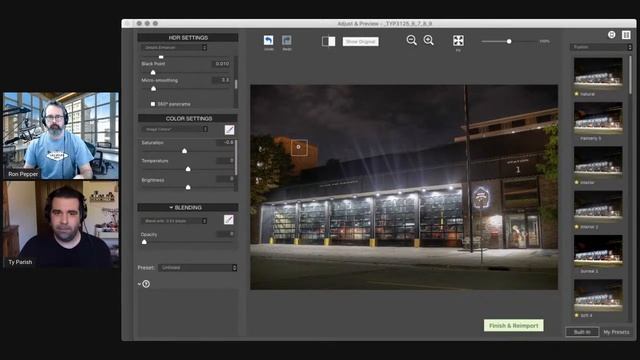Select the Surreal 3 preset thumbnail

(x=598, y=251)
